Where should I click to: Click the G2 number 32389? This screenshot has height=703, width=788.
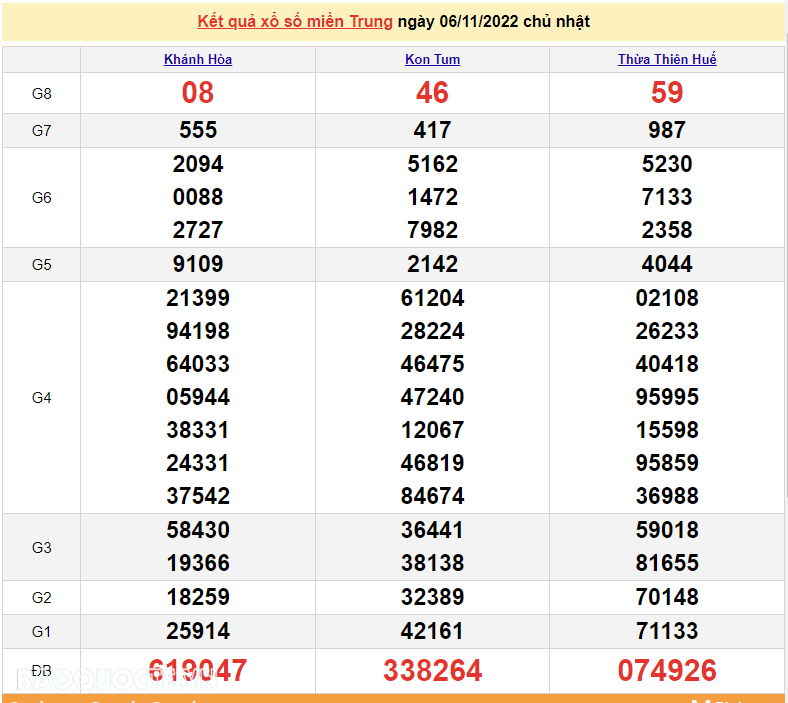(x=432, y=597)
